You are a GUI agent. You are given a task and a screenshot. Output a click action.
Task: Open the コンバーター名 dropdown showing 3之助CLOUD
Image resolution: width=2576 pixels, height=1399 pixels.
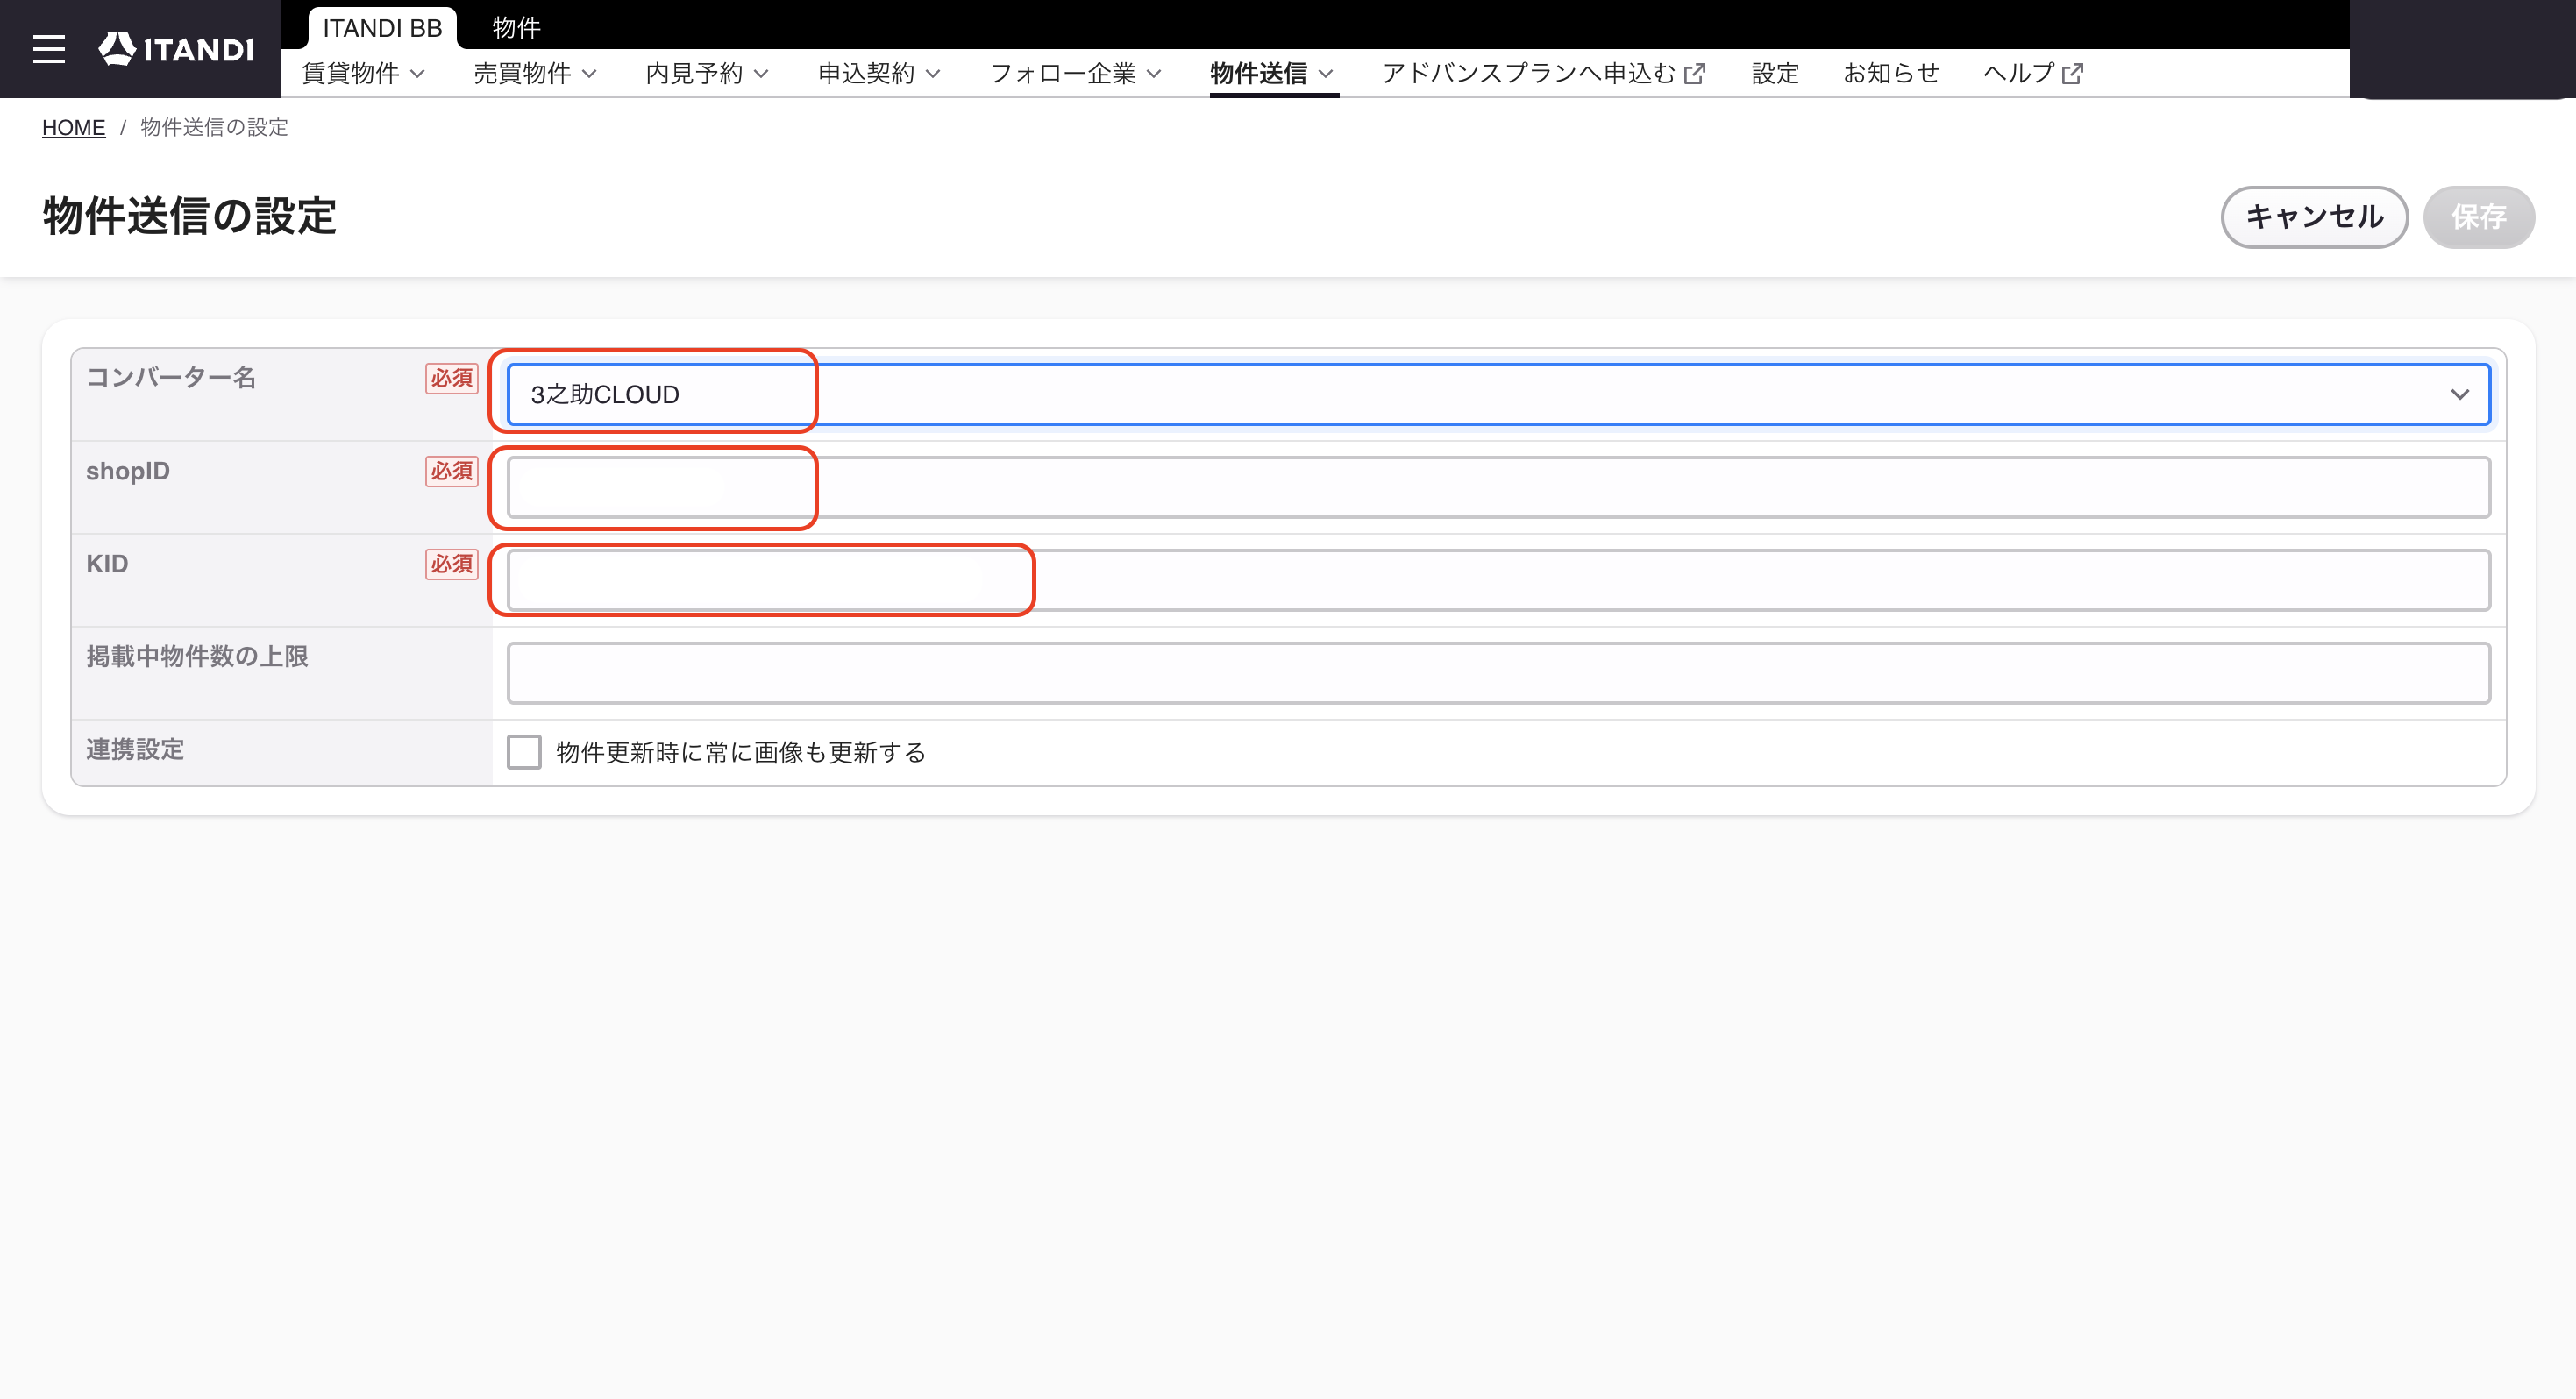pyautogui.click(x=1498, y=394)
